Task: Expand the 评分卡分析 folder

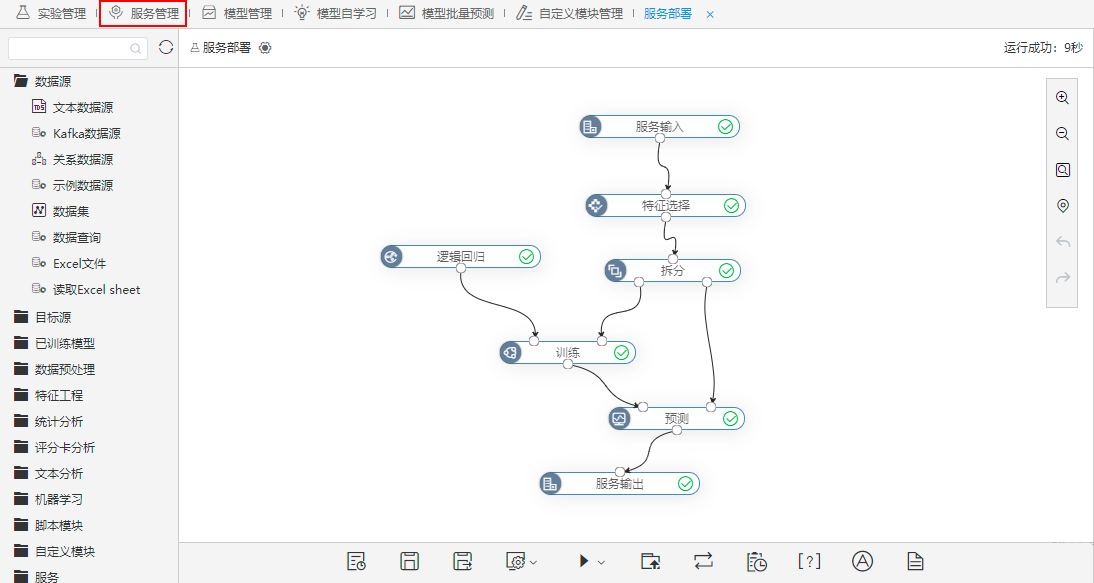Action: 54,448
